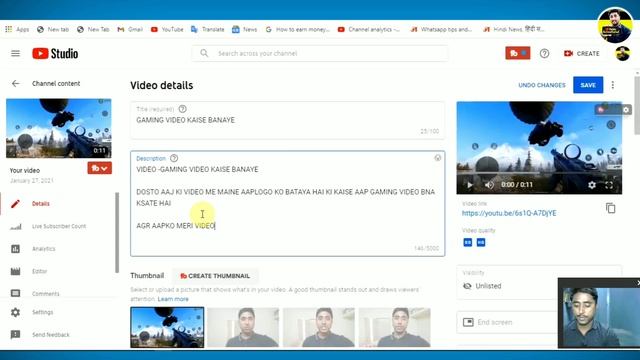The image size is (640, 360).
Task: Open Editor in the sidebar
Action: tap(40, 271)
